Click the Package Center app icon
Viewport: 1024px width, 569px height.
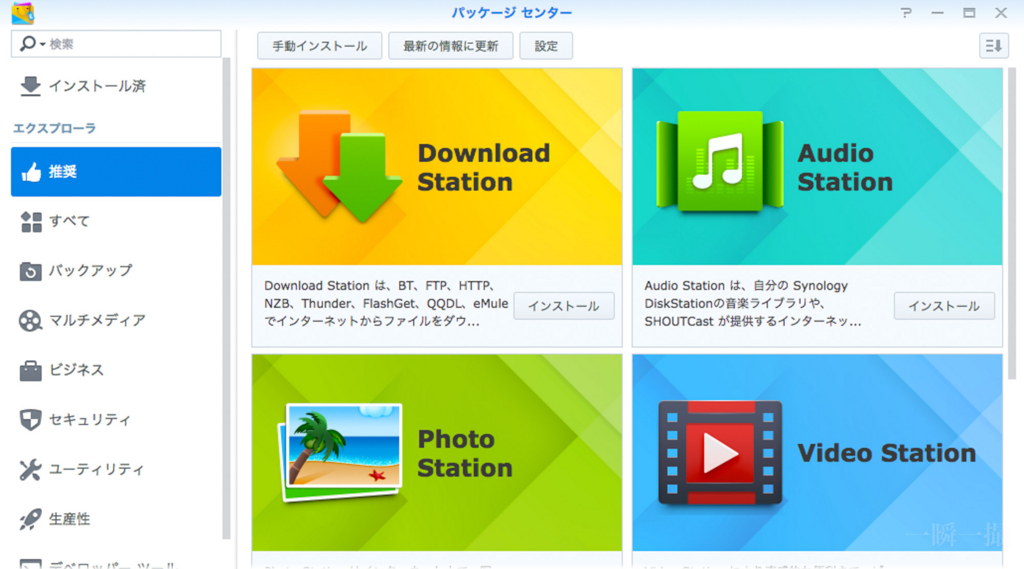23,12
